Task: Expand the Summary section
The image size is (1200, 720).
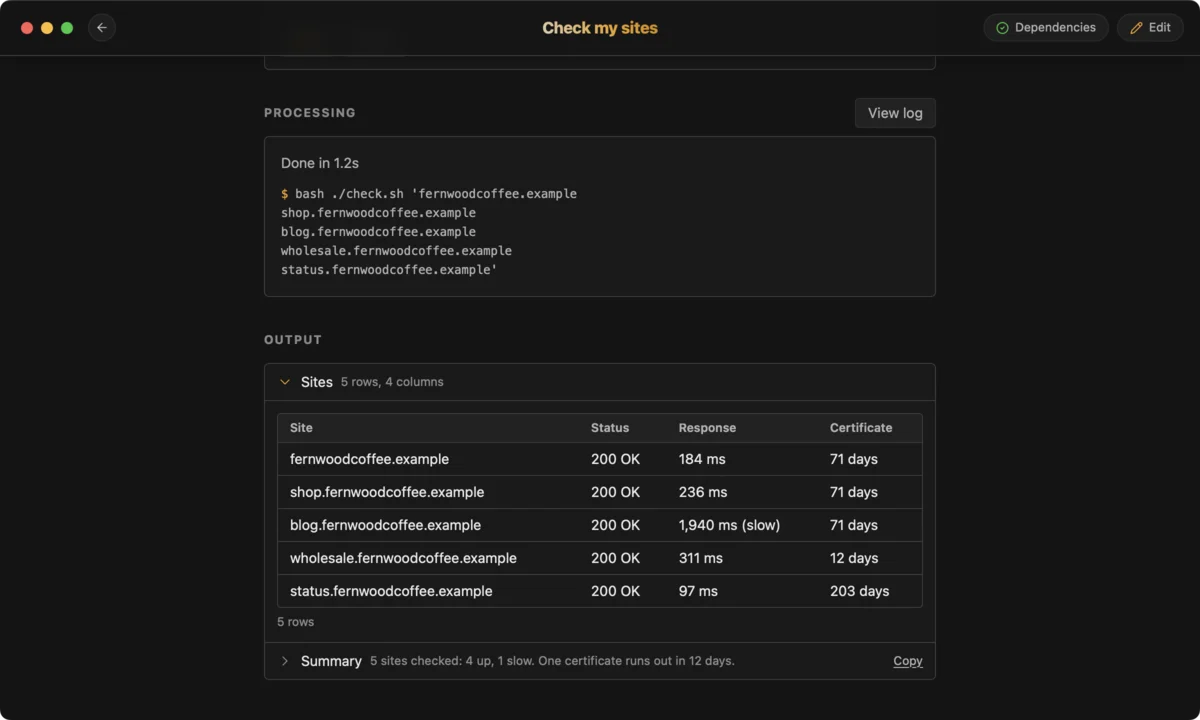Action: coord(285,661)
